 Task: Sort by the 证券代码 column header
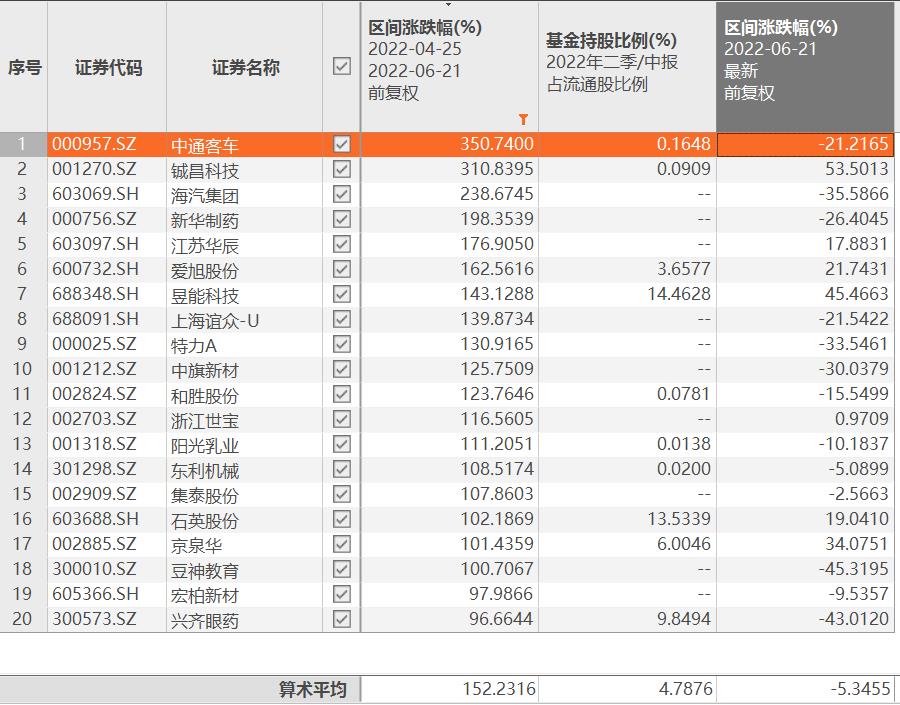[x=108, y=67]
